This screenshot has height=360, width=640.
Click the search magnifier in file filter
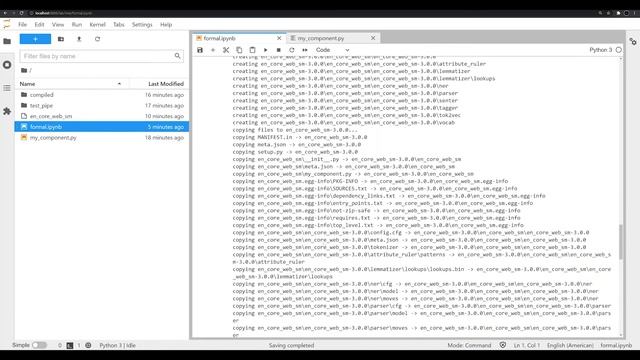177,56
